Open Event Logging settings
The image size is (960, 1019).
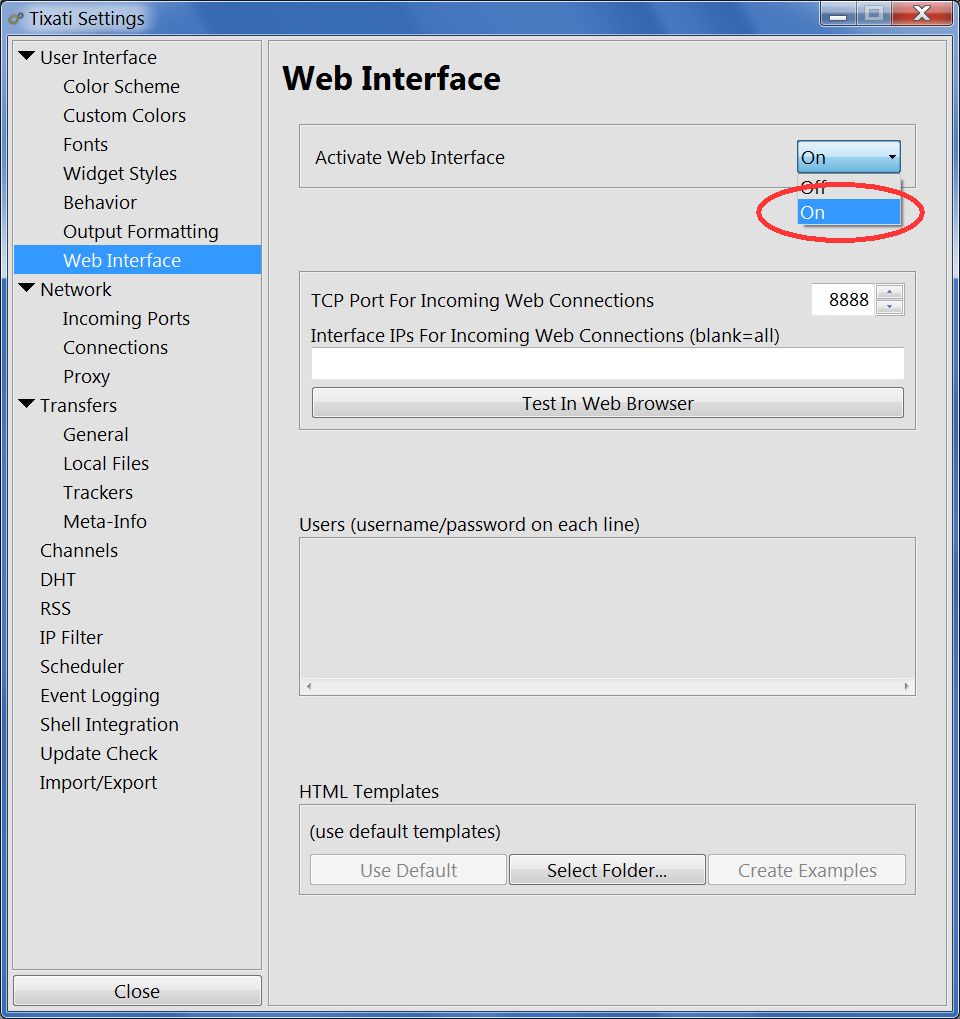(99, 695)
